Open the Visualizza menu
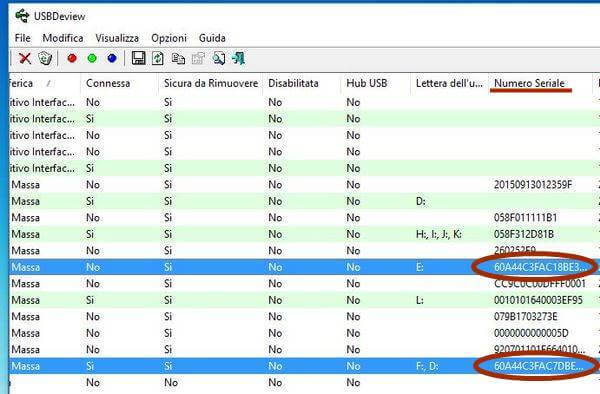The width and height of the screenshot is (600, 394). (117, 38)
